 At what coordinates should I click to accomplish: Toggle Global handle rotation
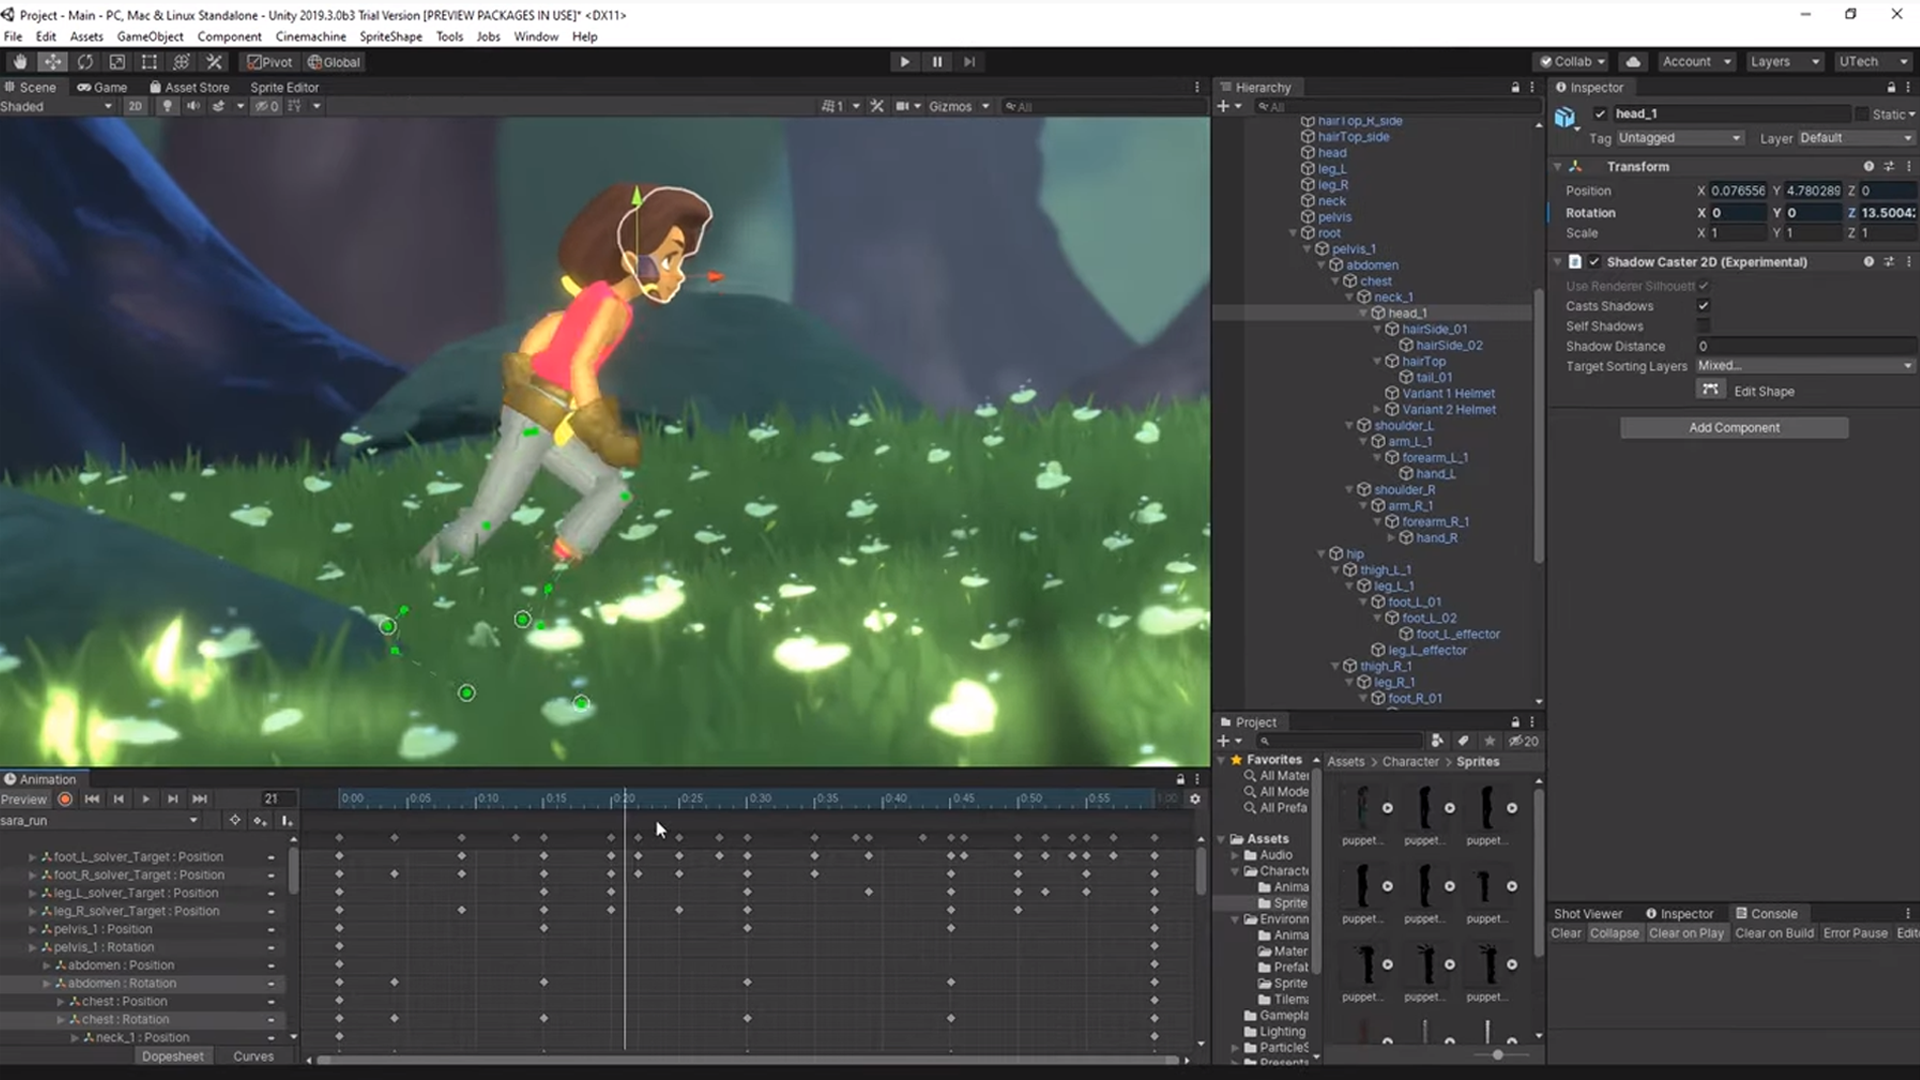click(334, 62)
